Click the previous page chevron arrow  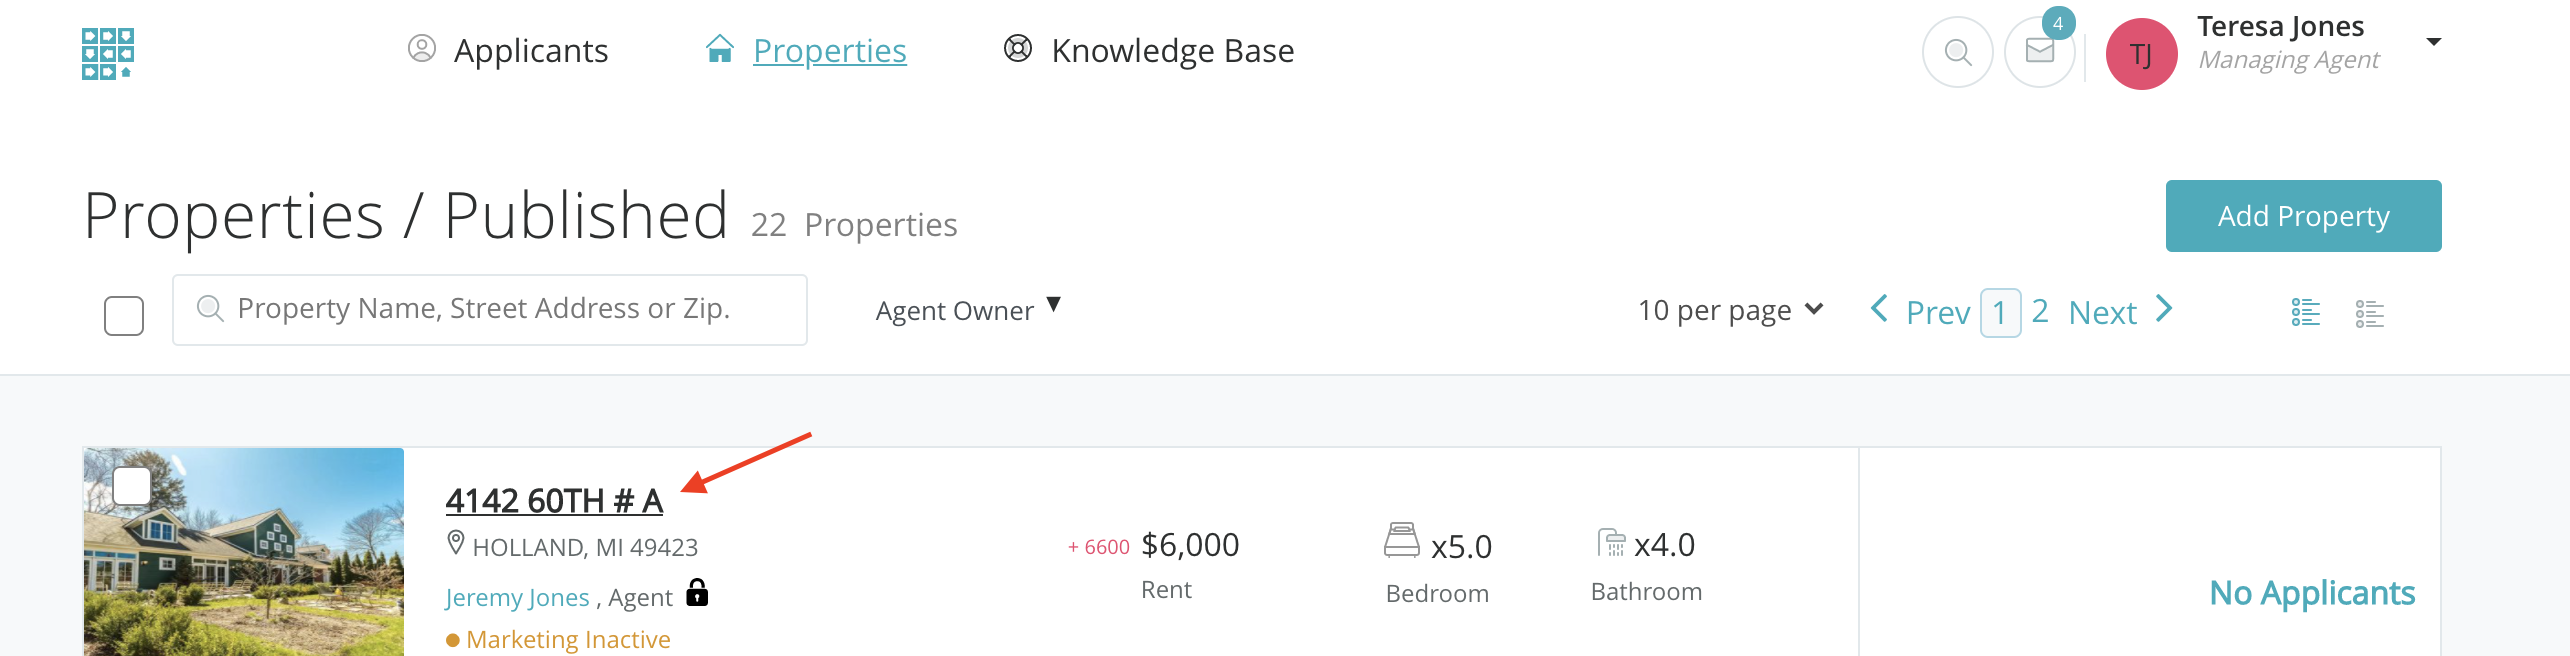(x=1879, y=309)
